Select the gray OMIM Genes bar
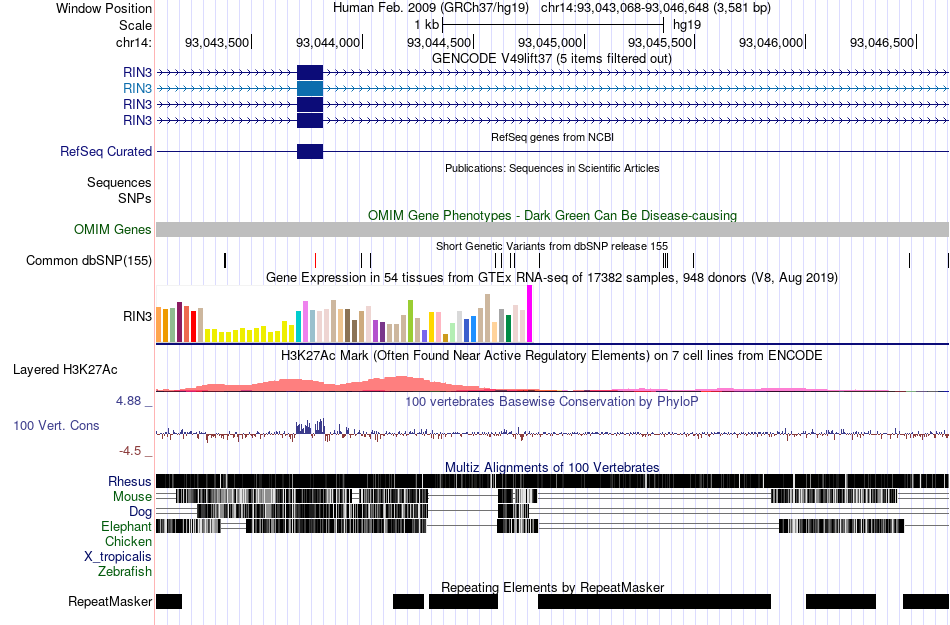This screenshot has height=625, width=950. point(552,230)
